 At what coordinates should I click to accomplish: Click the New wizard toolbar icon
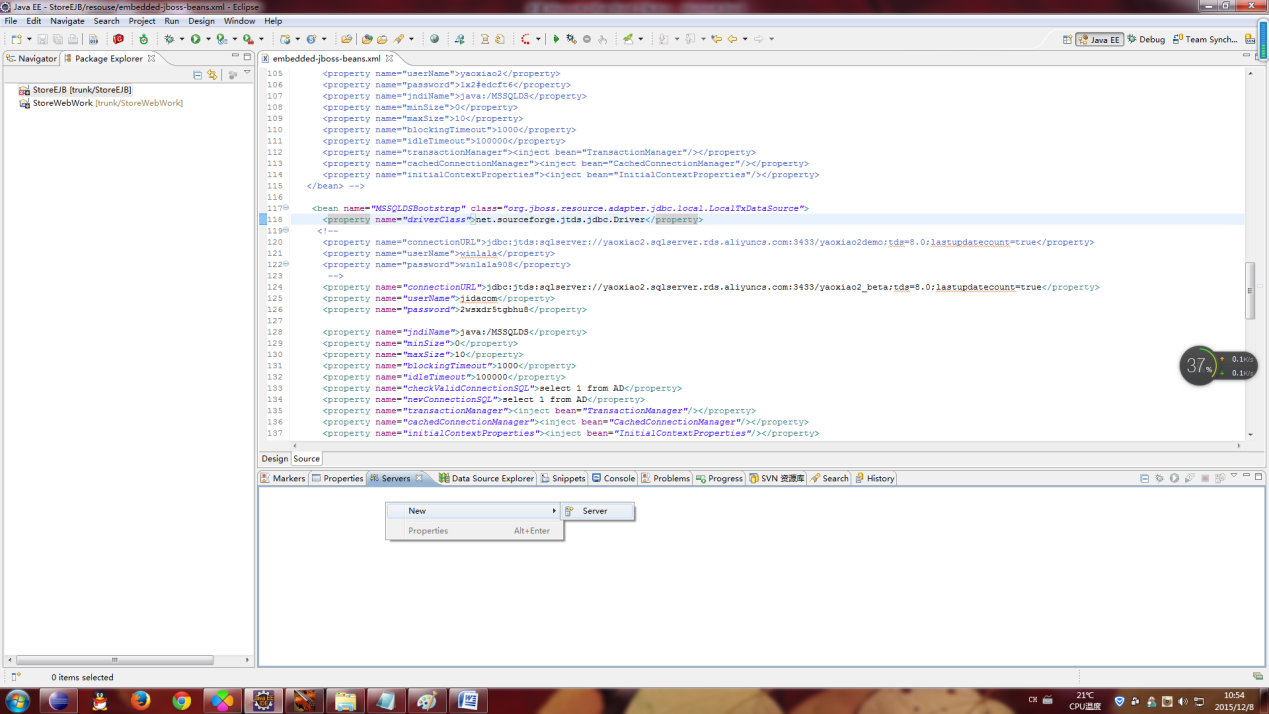(x=16, y=39)
